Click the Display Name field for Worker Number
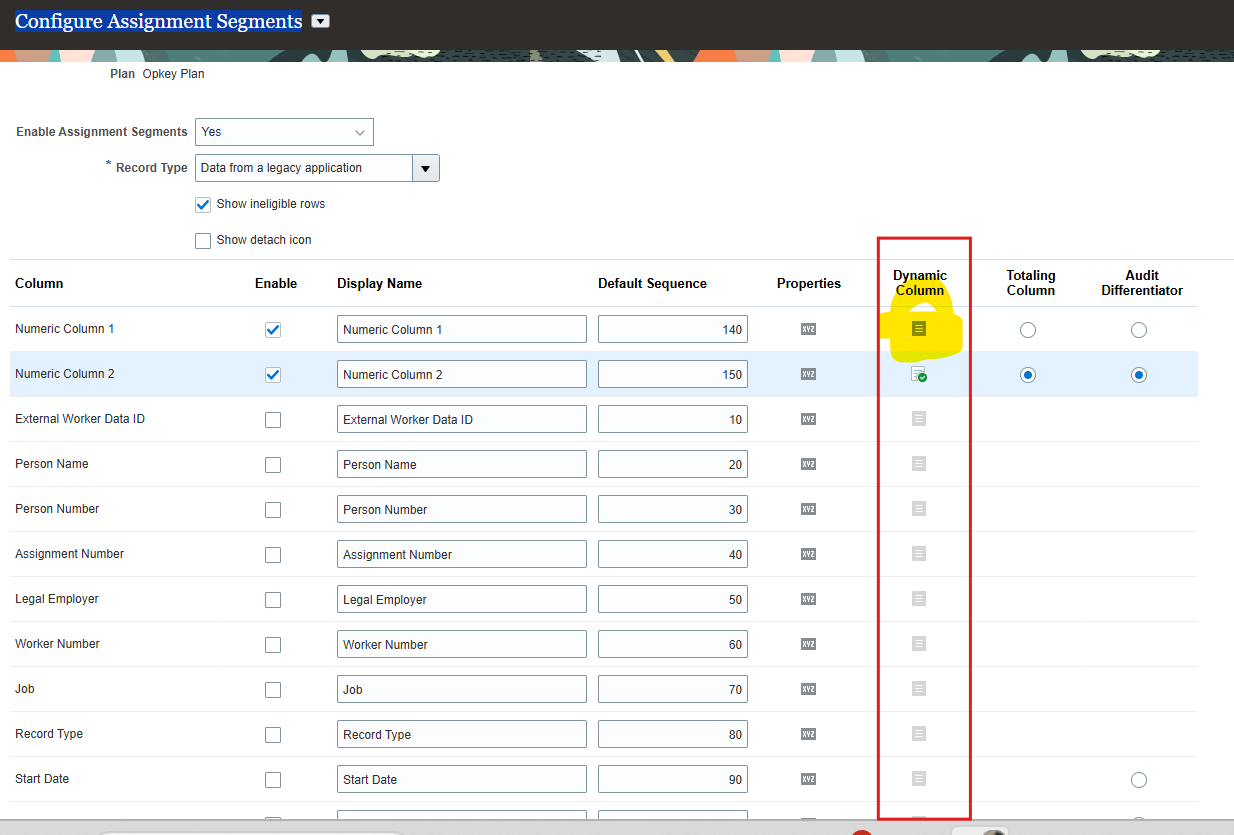This screenshot has height=835, width=1234. 461,643
